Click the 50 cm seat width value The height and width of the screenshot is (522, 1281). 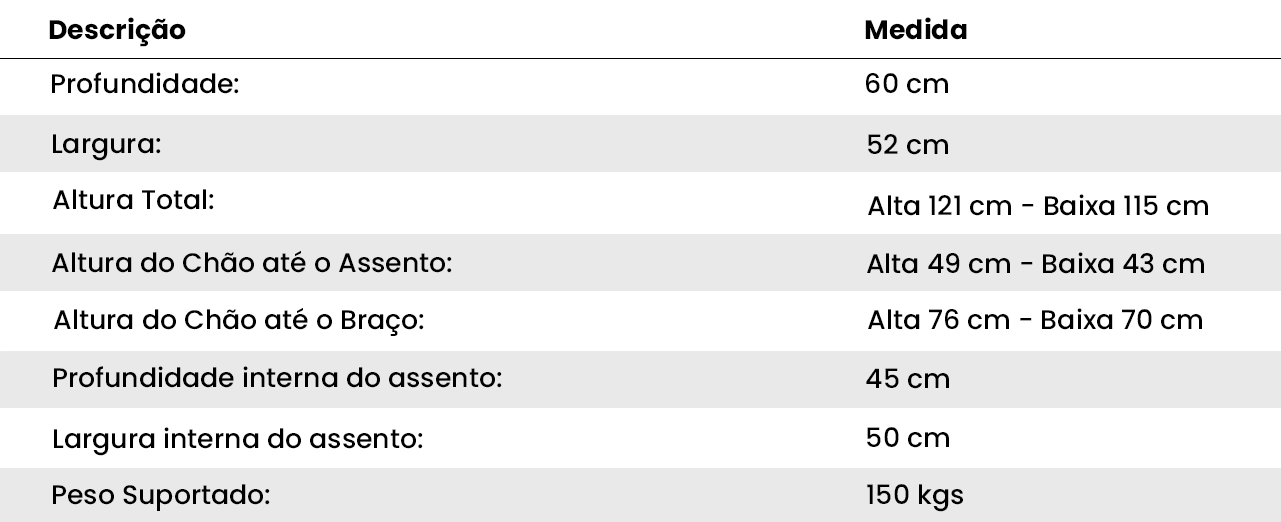(908, 437)
